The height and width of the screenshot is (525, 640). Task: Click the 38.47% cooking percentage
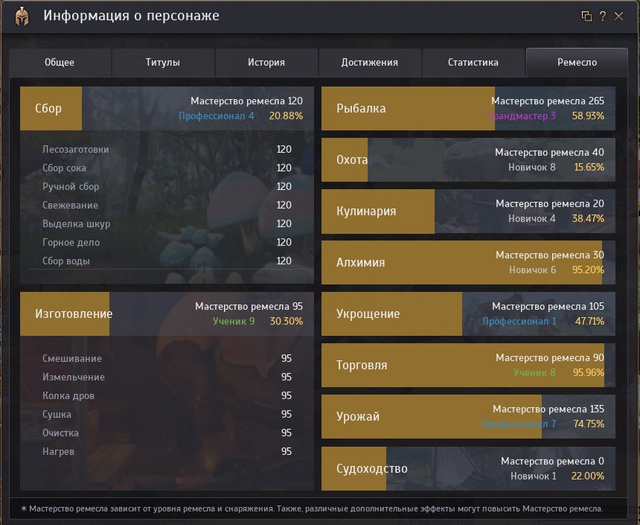point(588,219)
